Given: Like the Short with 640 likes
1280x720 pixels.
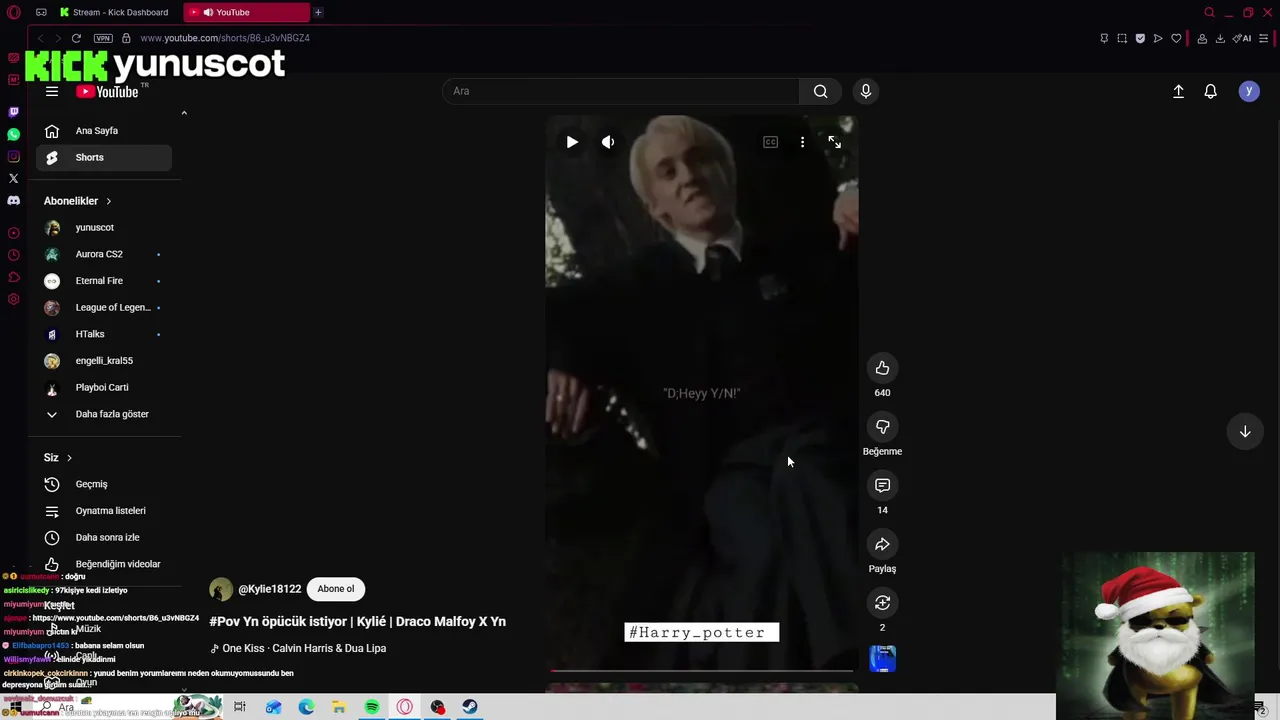Looking at the screenshot, I should point(882,368).
